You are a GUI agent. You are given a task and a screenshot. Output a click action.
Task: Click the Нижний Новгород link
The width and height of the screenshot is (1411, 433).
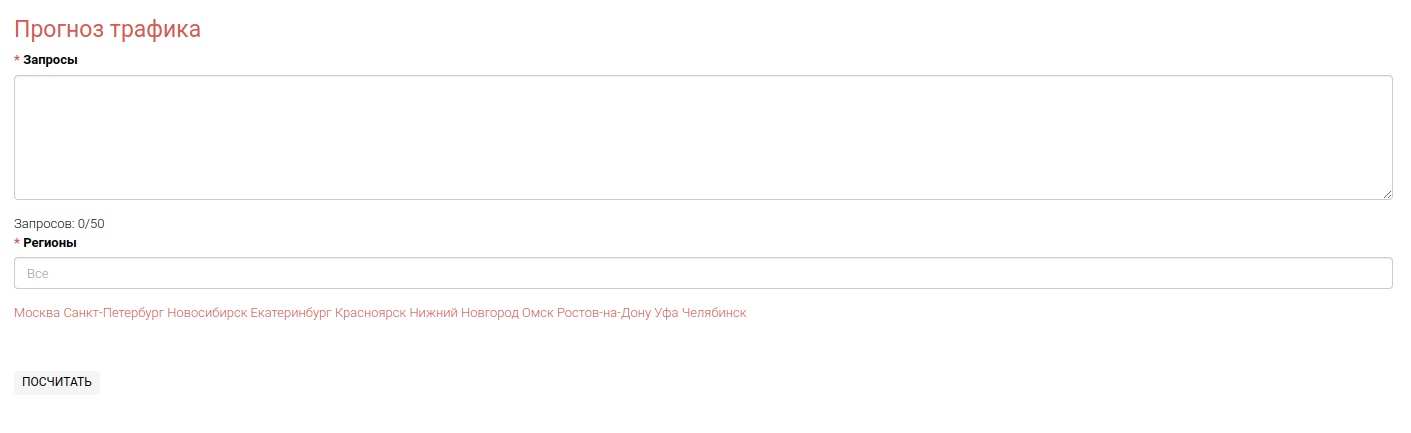click(x=464, y=313)
